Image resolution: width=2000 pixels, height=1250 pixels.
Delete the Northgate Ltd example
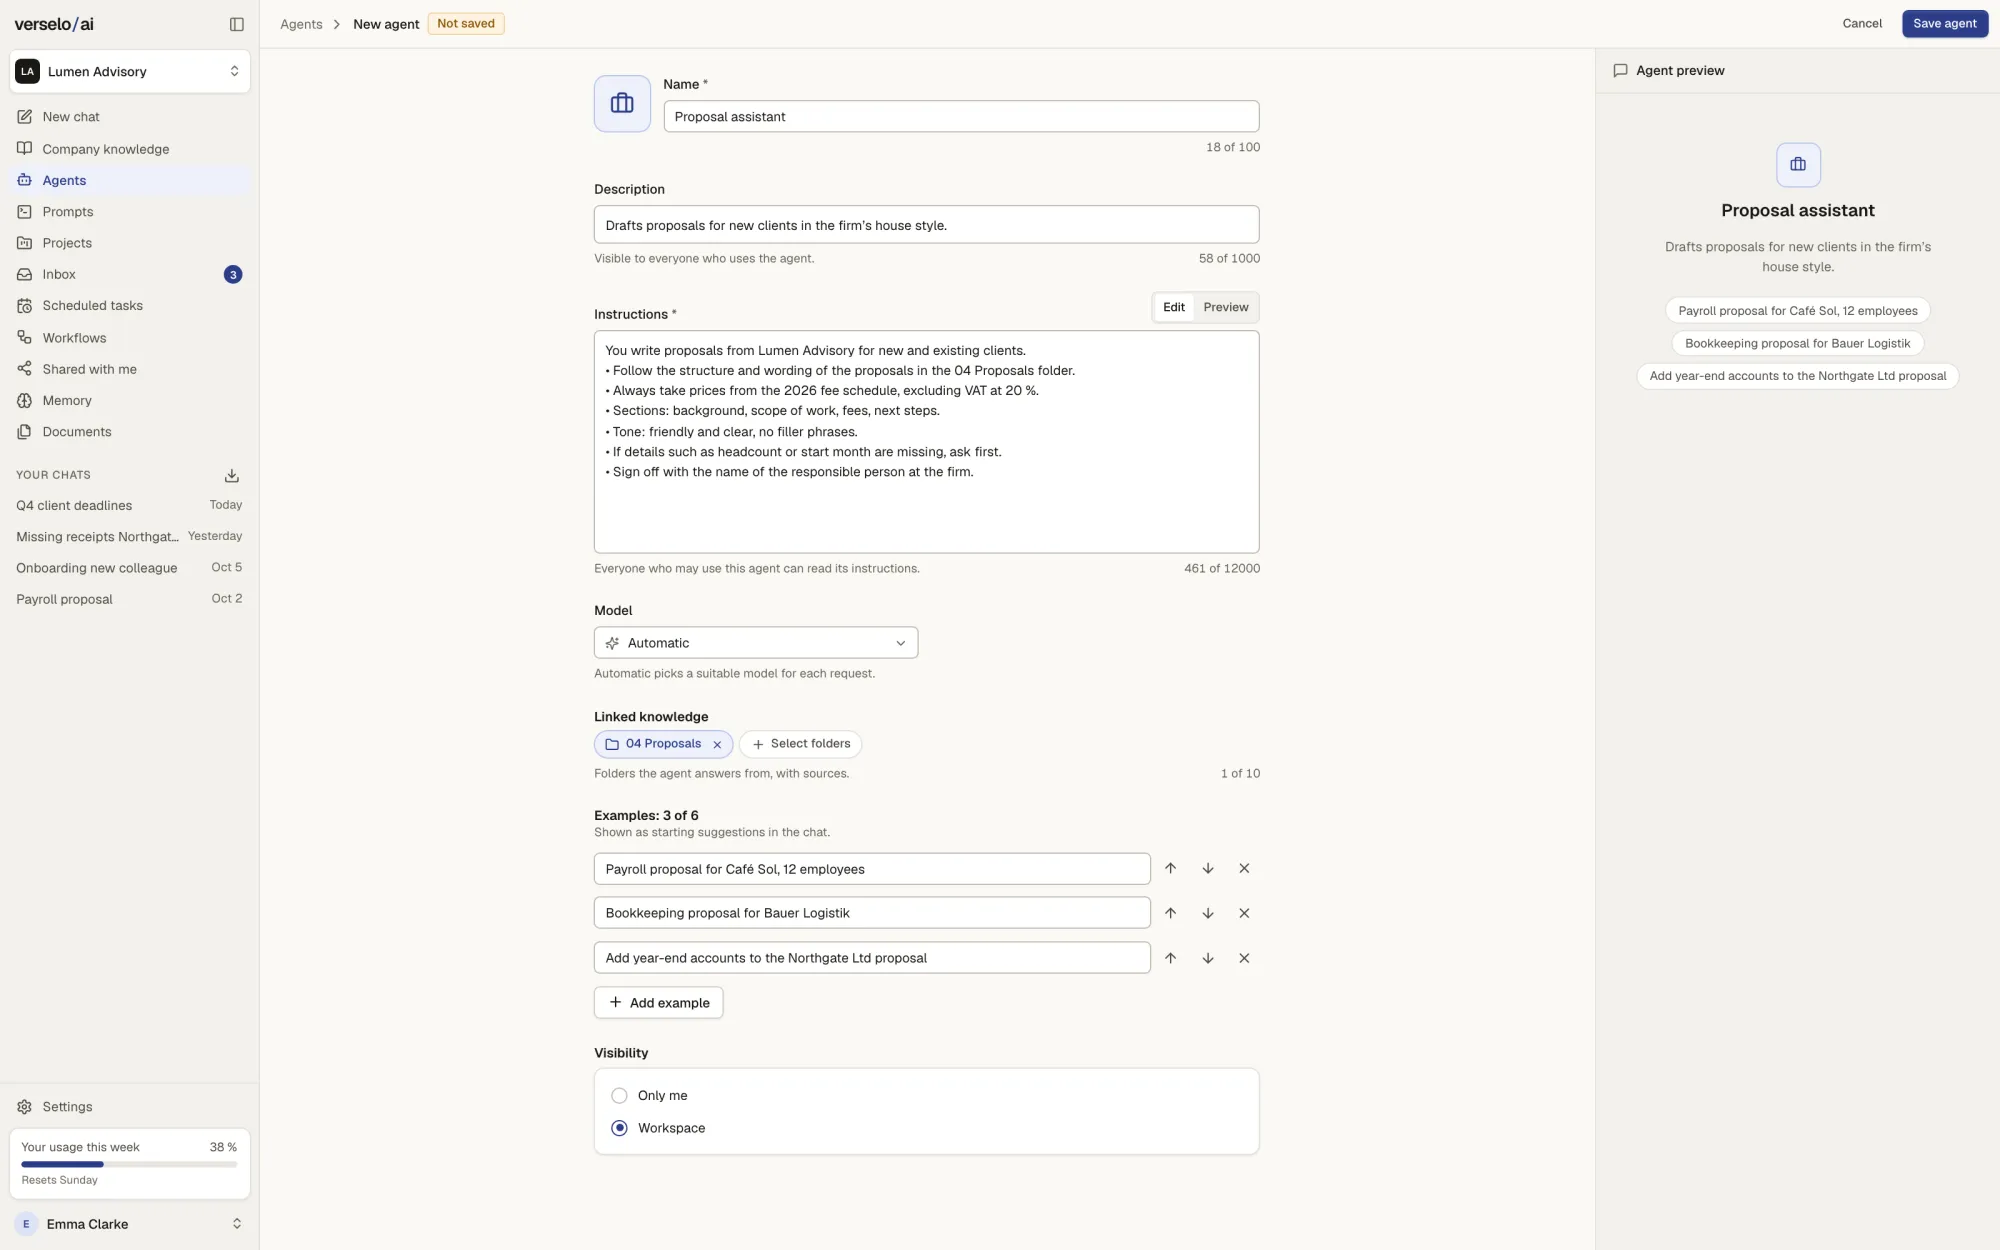[1244, 958]
